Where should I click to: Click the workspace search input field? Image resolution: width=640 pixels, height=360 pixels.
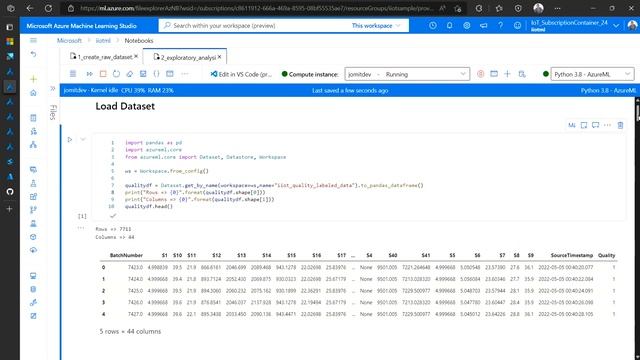[256, 25]
